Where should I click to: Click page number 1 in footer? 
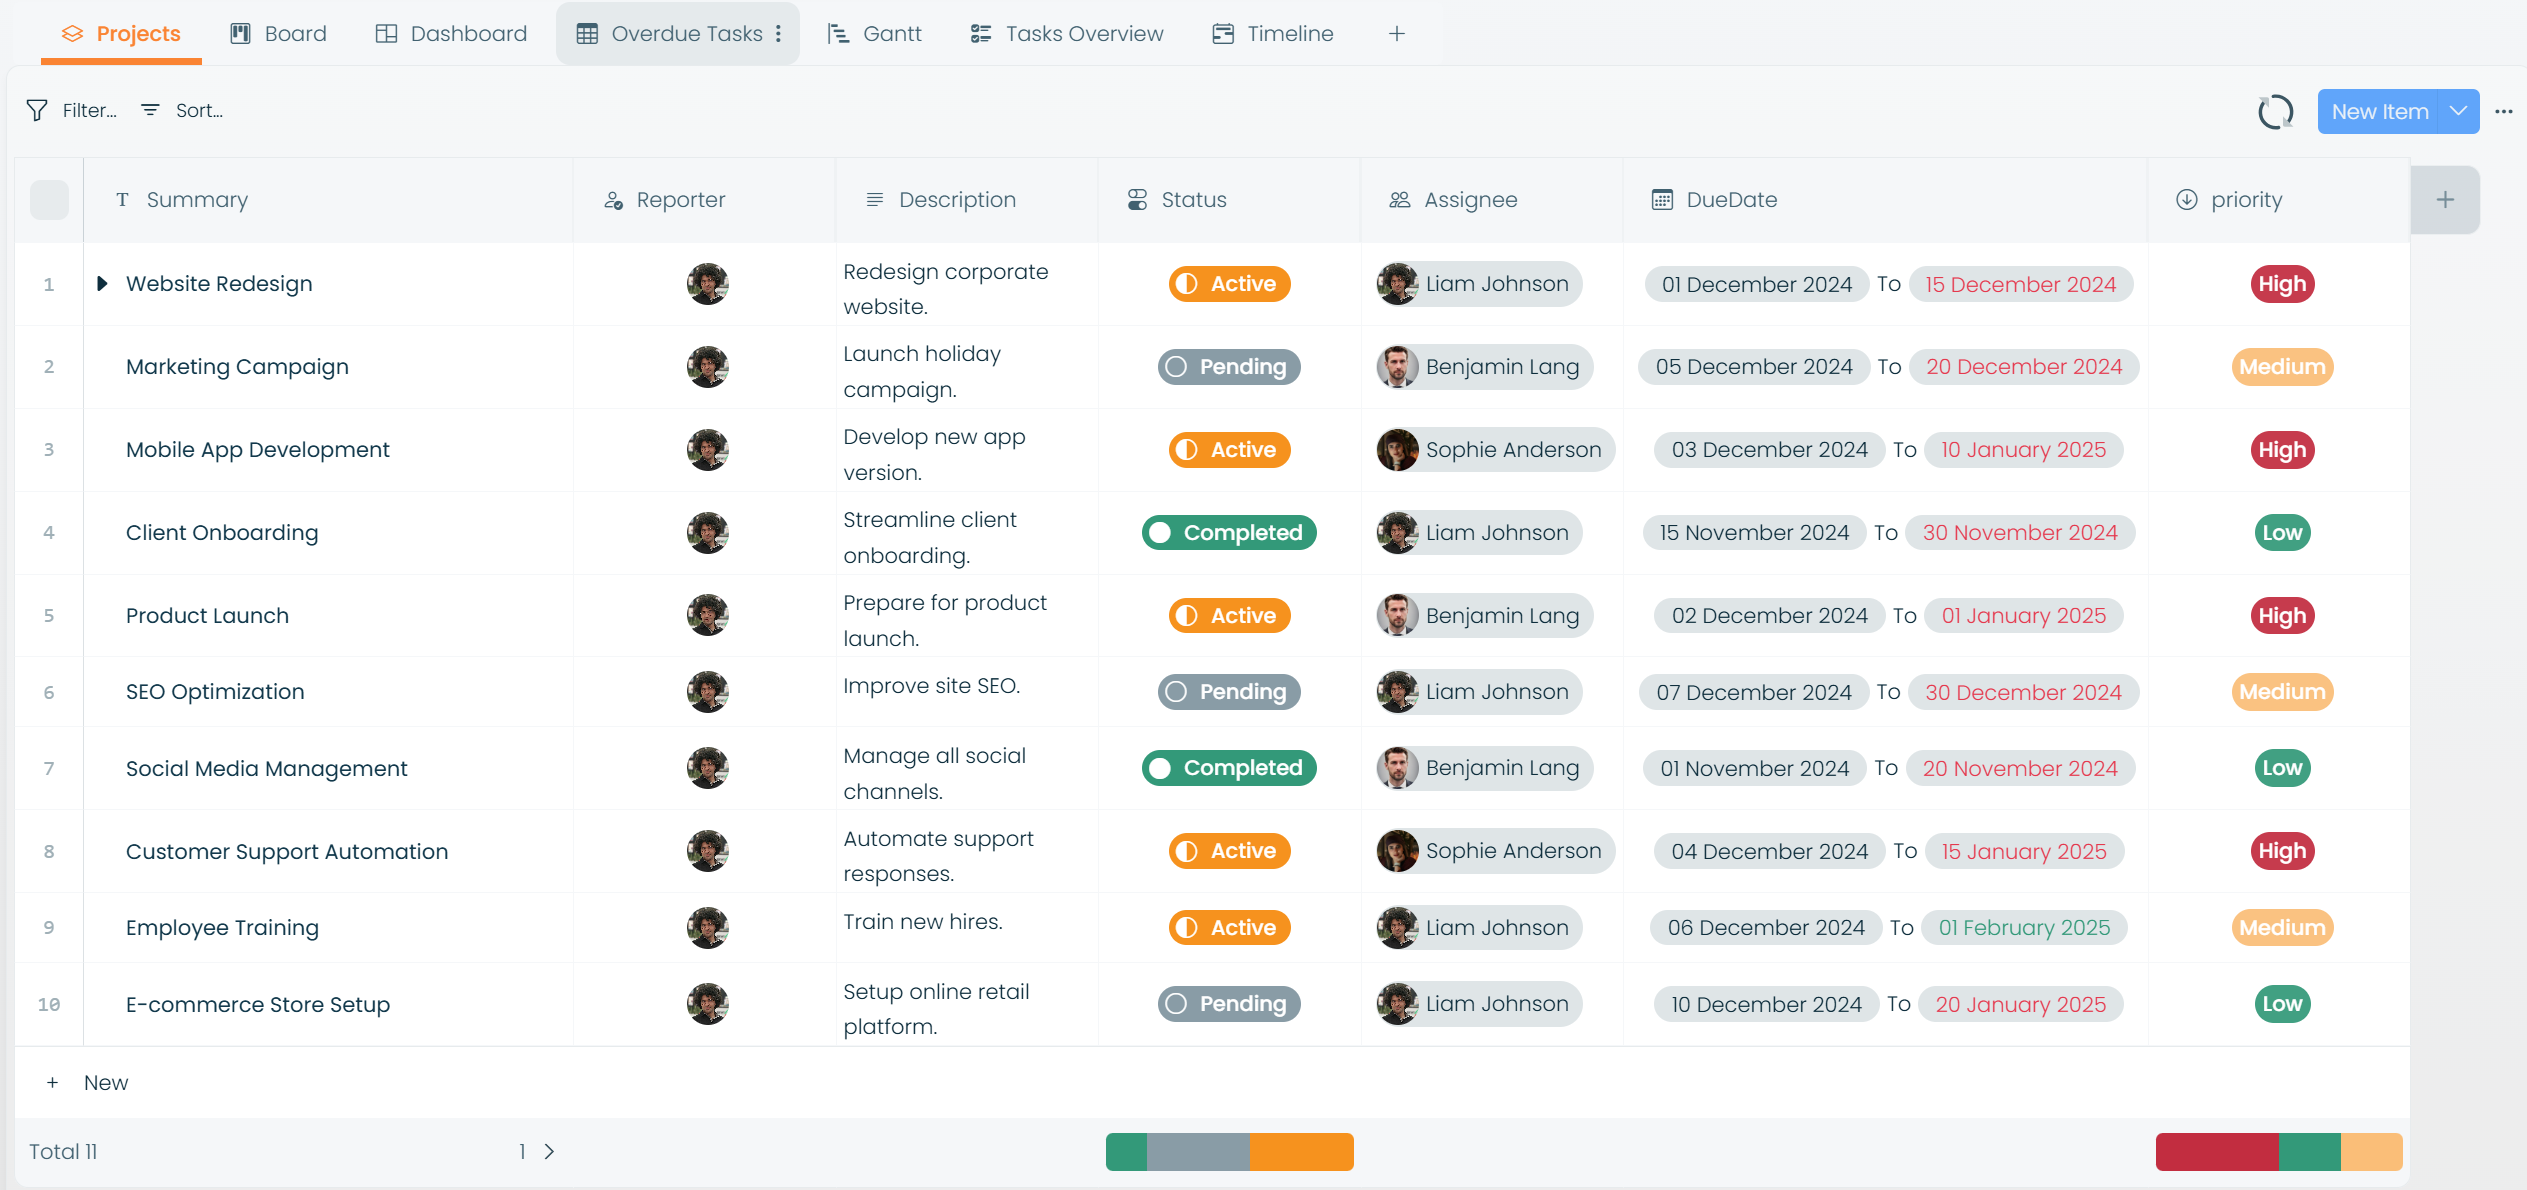point(522,1152)
